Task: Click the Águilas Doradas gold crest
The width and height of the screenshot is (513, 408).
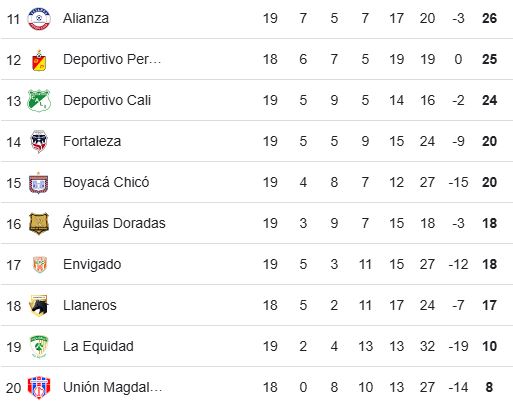Action: pos(39,224)
